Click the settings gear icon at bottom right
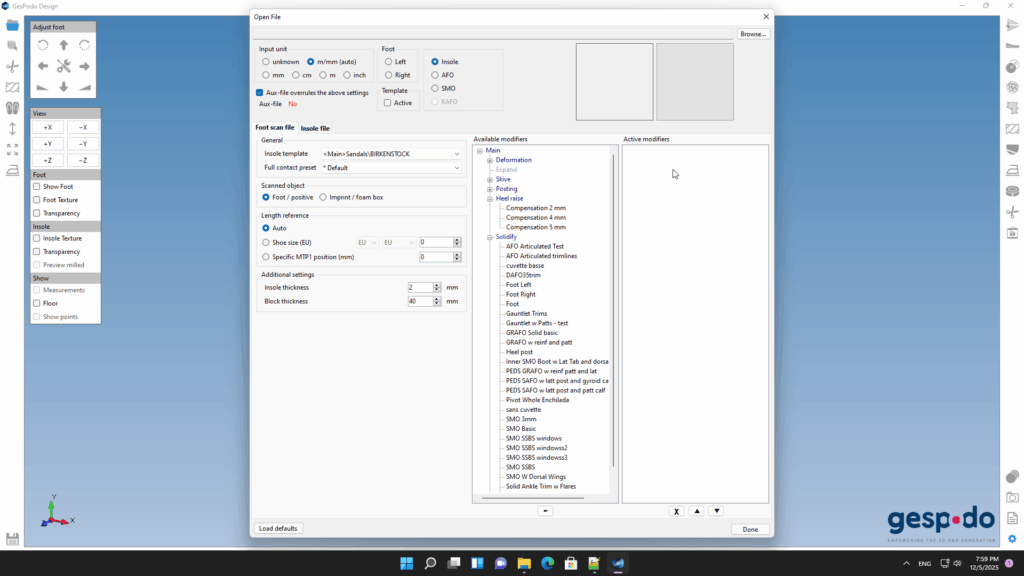This screenshot has width=1024, height=576. [x=1012, y=539]
